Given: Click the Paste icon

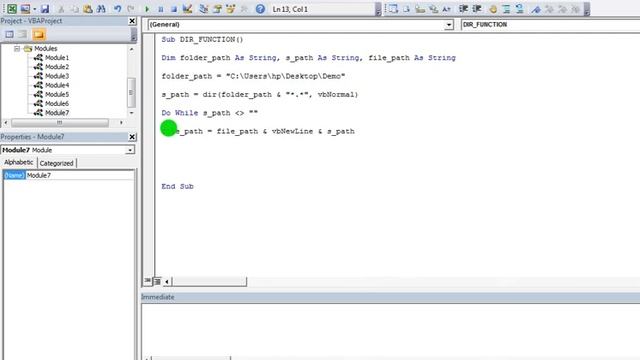Looking at the screenshot, I should click(88, 9).
